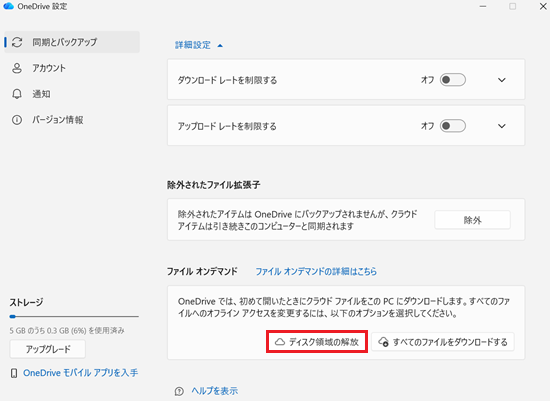
Task: Toggle ダウンロード レートを制限する switch
Action: 453,80
